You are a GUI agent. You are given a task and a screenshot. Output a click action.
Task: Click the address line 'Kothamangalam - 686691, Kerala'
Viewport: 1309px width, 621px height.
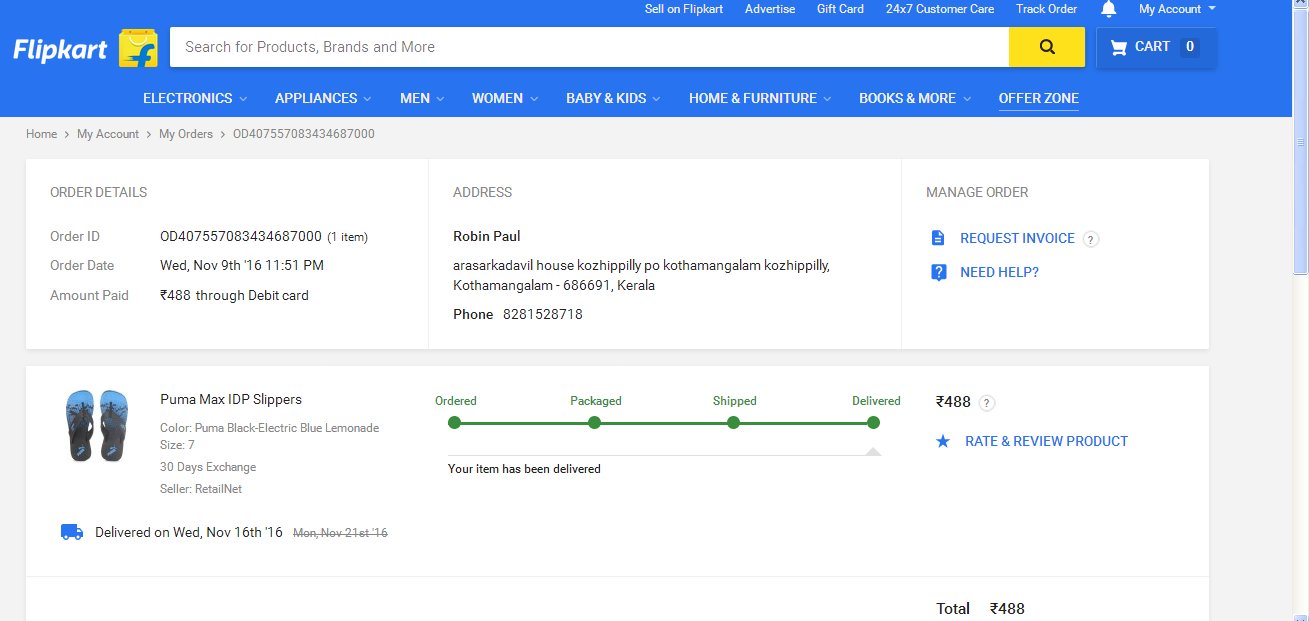click(x=554, y=285)
